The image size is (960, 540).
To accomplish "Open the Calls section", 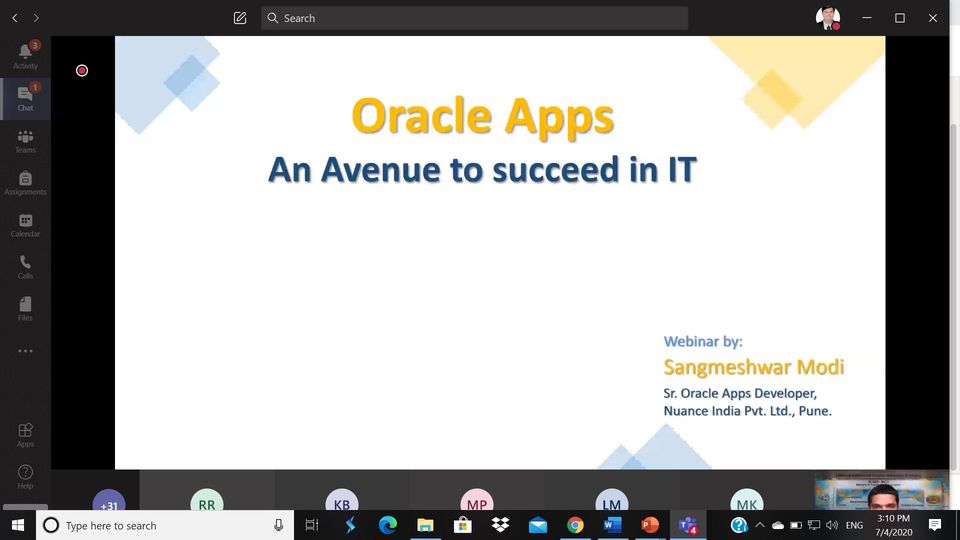I will click(x=25, y=267).
